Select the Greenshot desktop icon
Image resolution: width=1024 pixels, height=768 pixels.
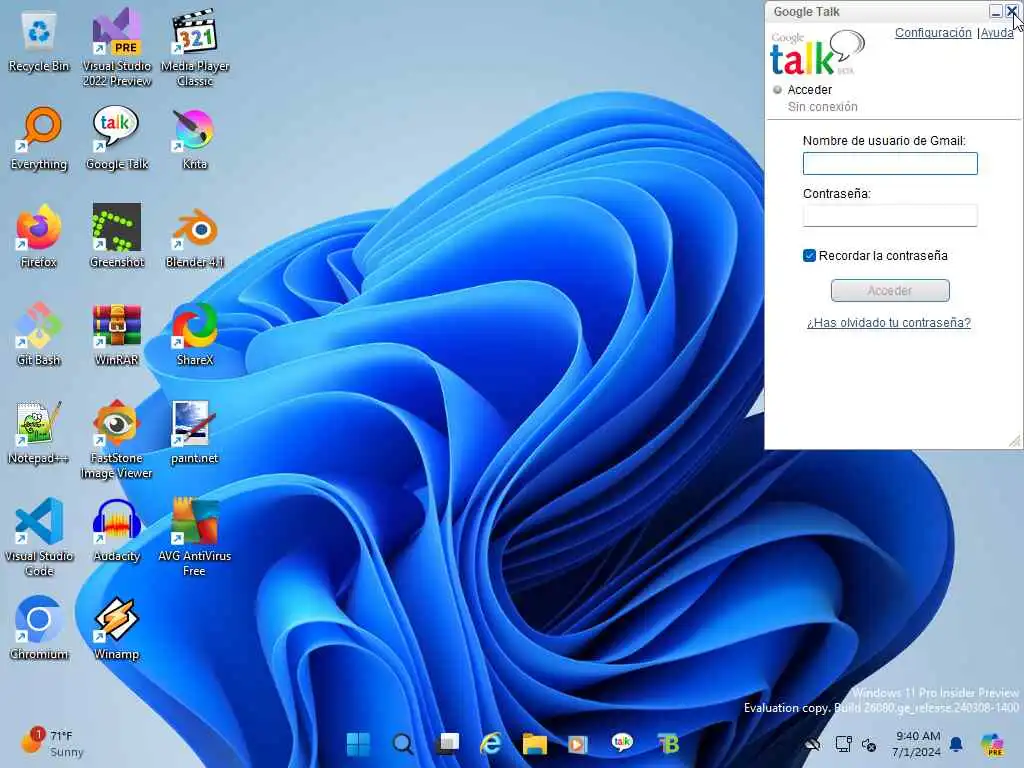(x=117, y=238)
